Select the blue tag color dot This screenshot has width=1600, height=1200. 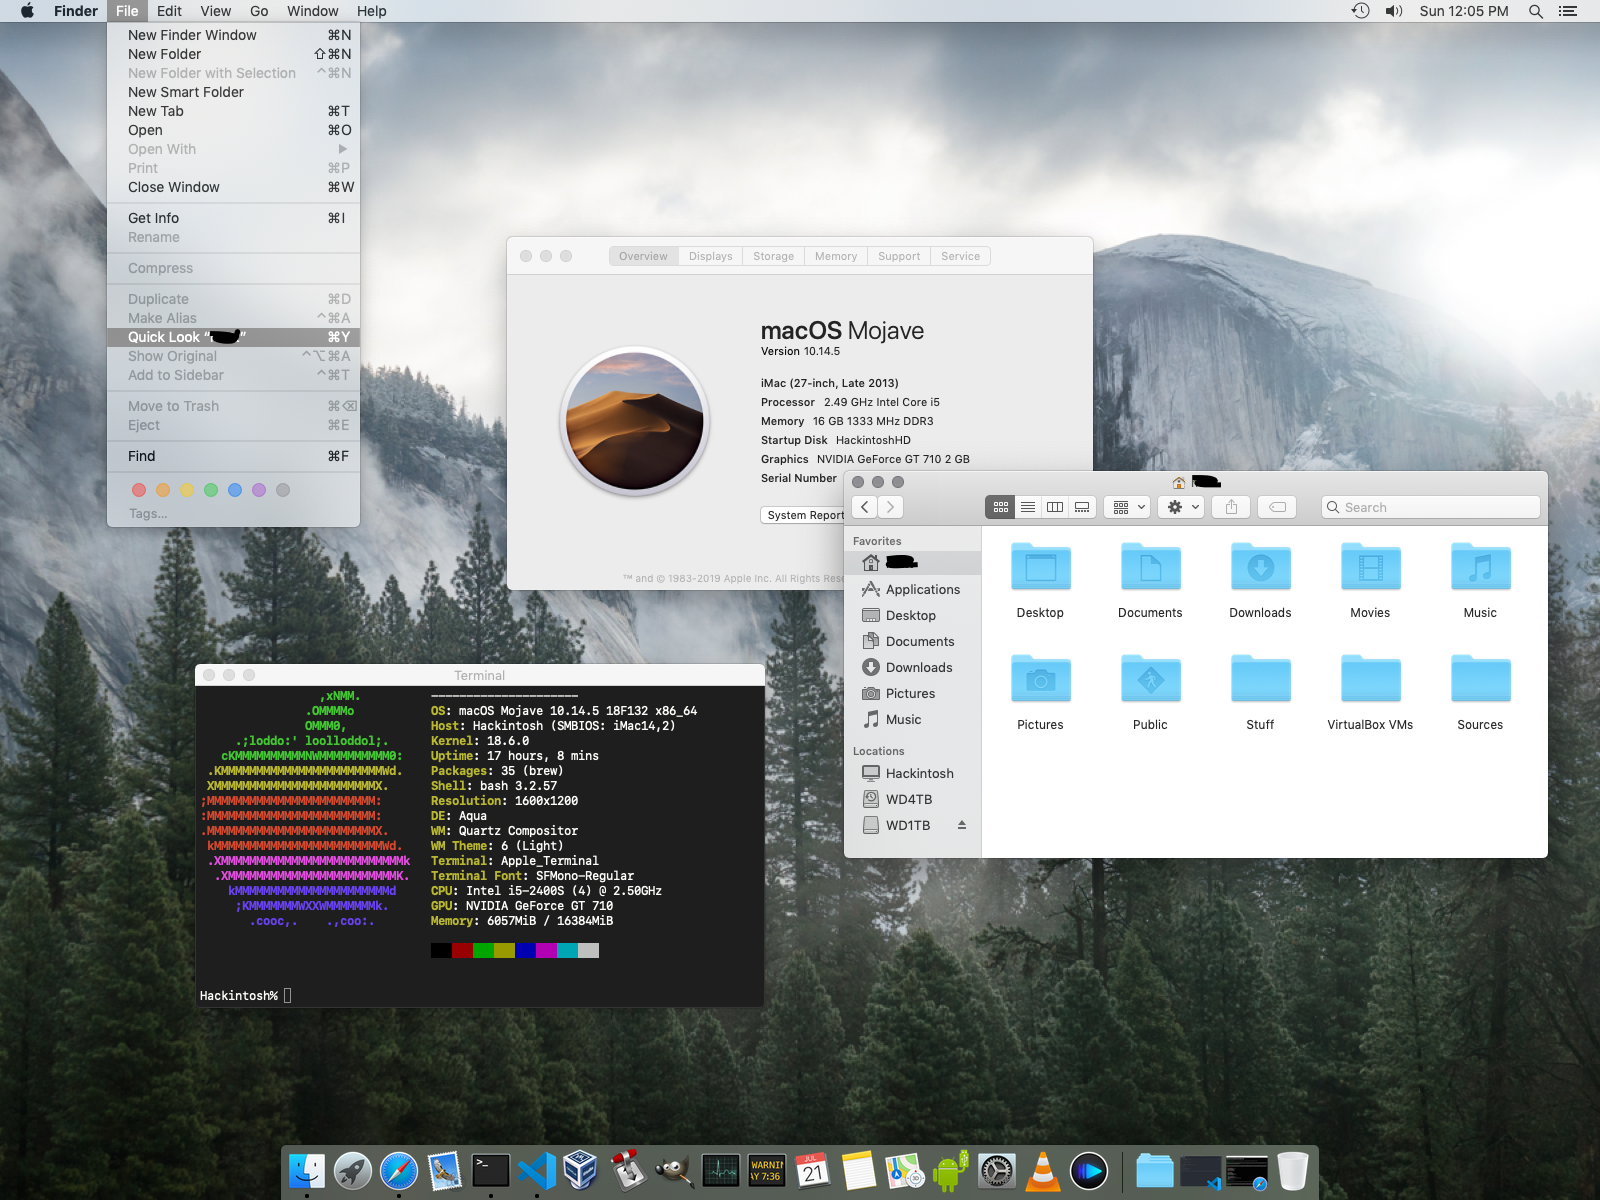coord(235,490)
